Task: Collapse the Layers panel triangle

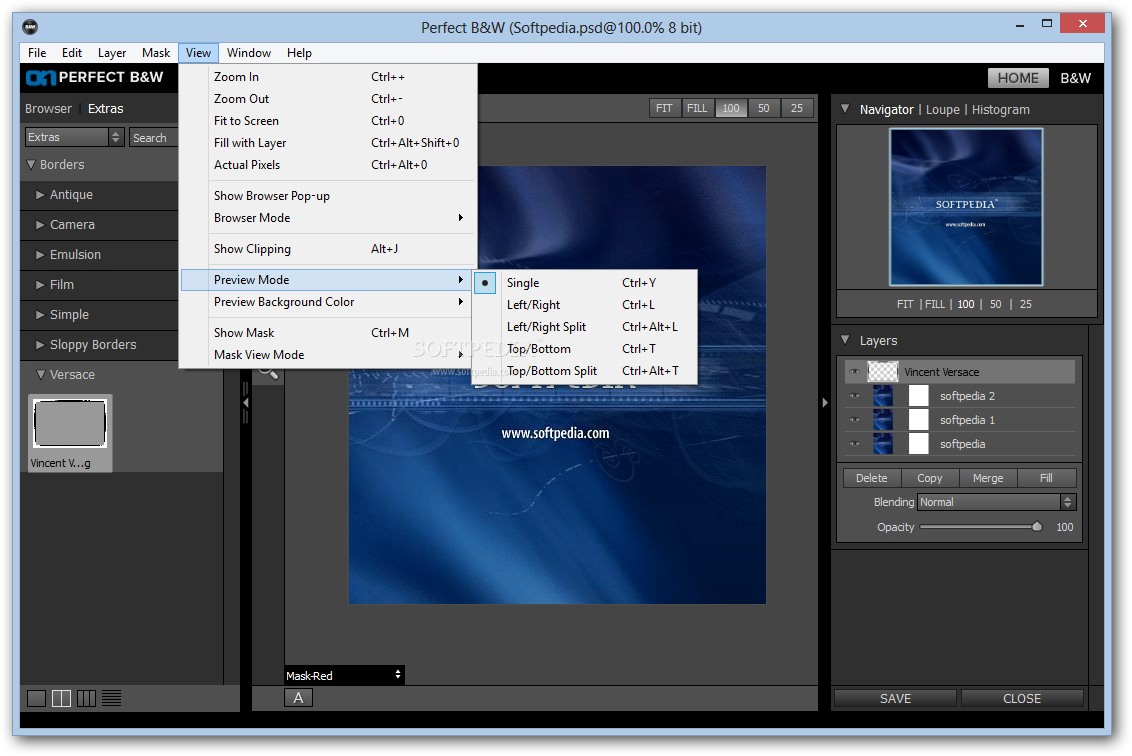Action: [845, 340]
